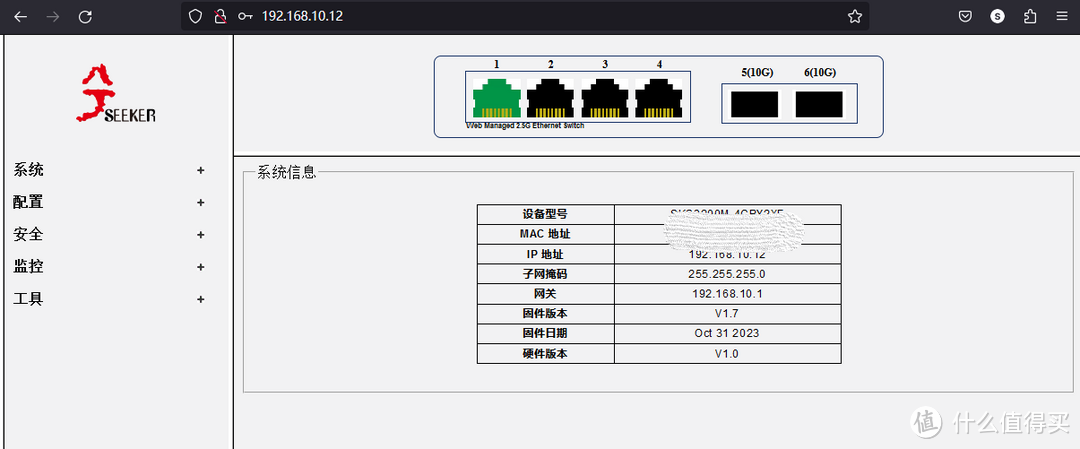Click the 固件日期 row label
The image size is (1080, 449).
click(546, 333)
